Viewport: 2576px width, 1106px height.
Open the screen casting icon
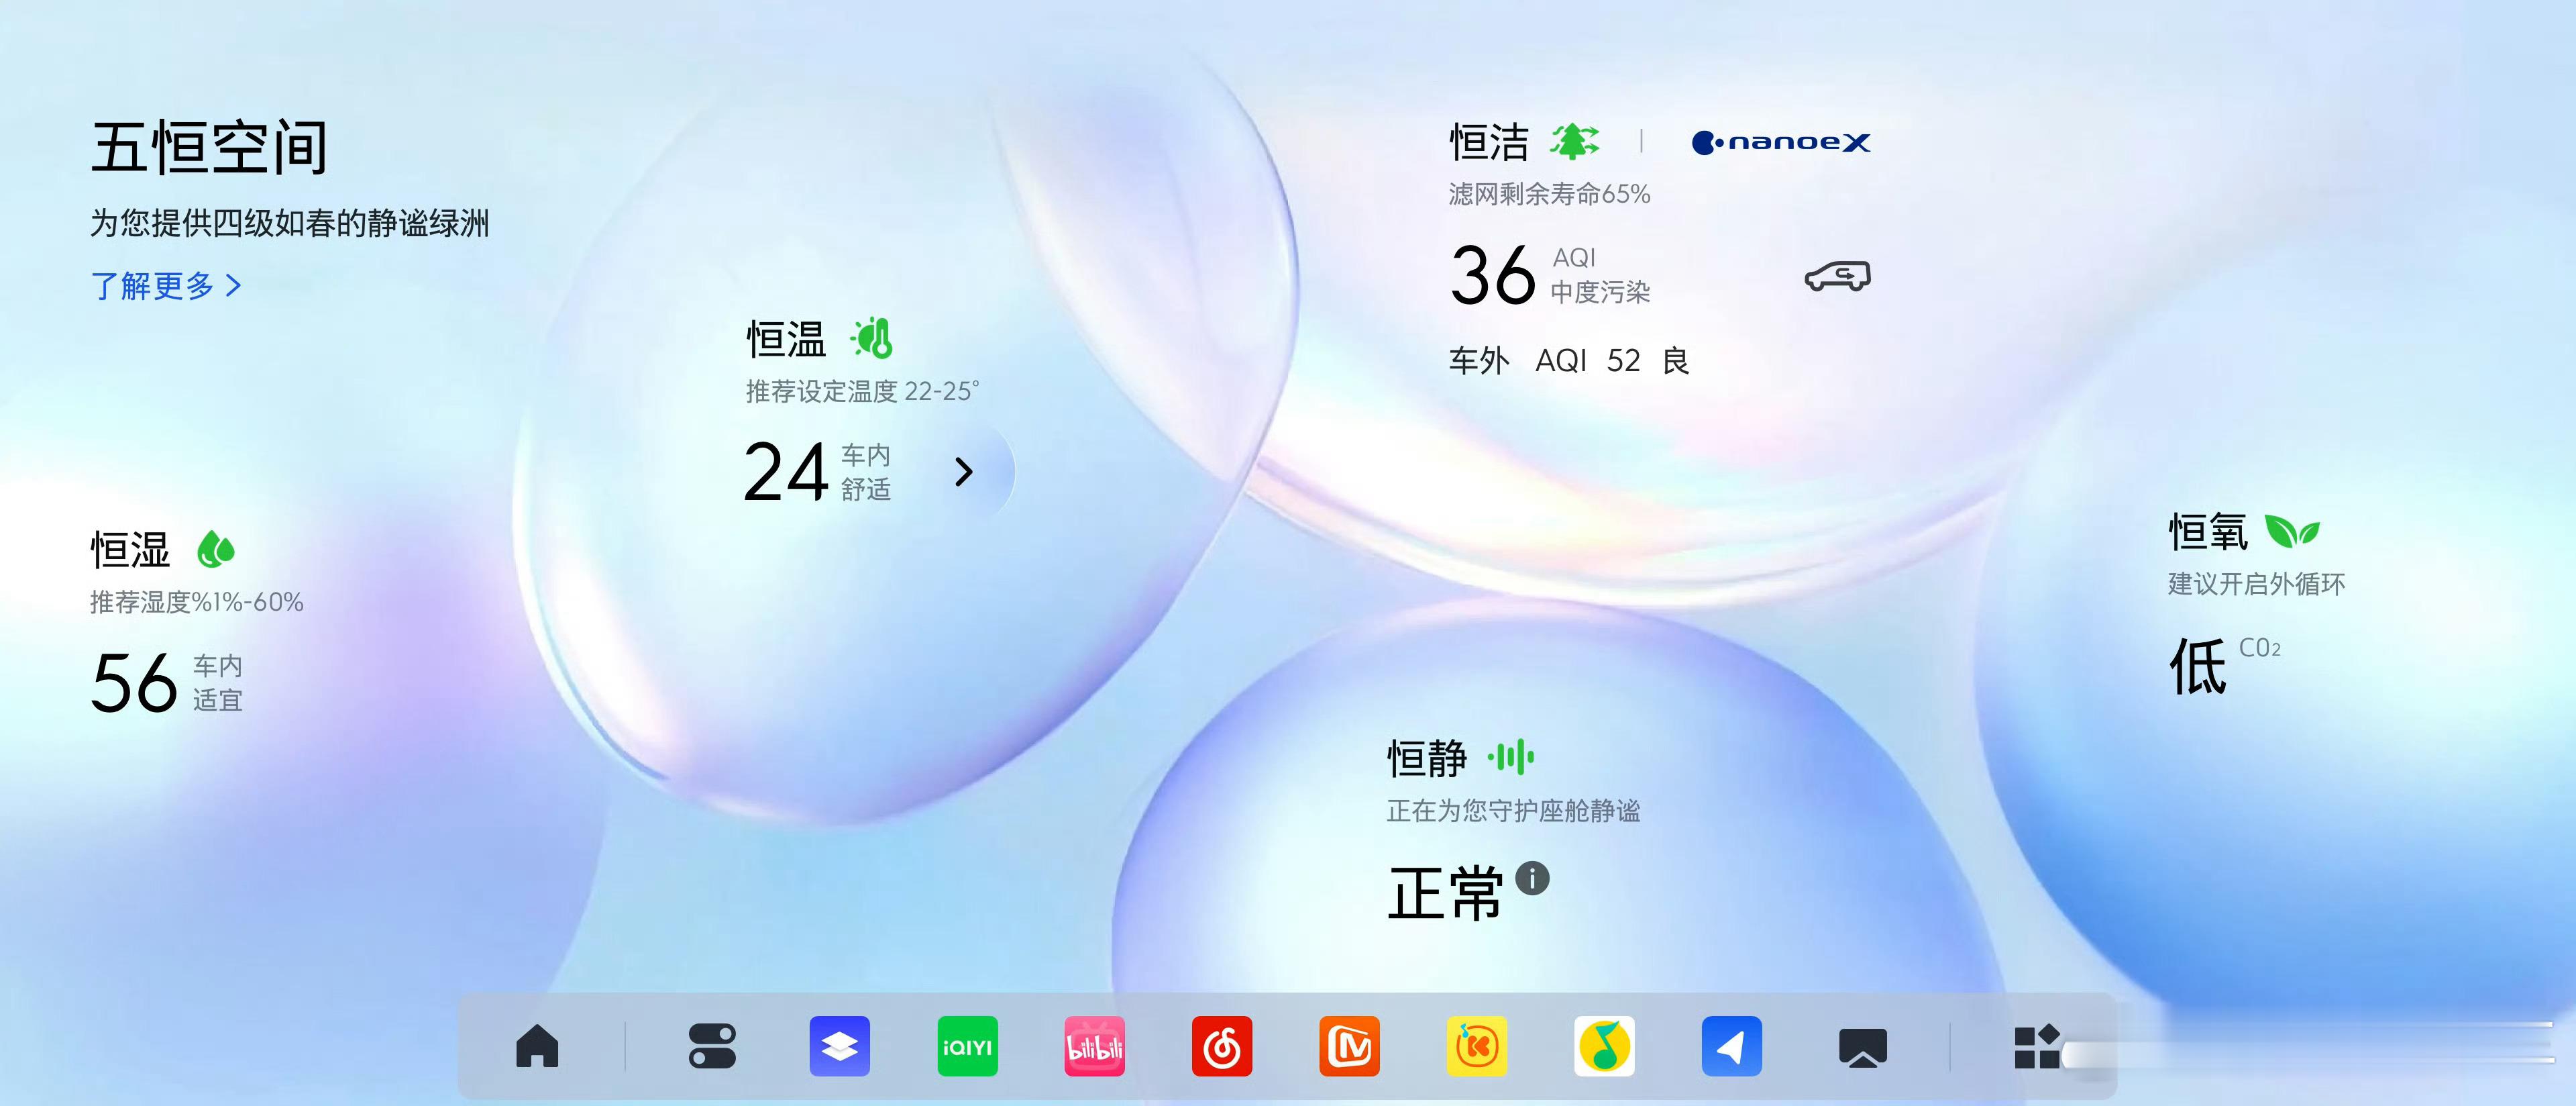pyautogui.click(x=1862, y=1046)
